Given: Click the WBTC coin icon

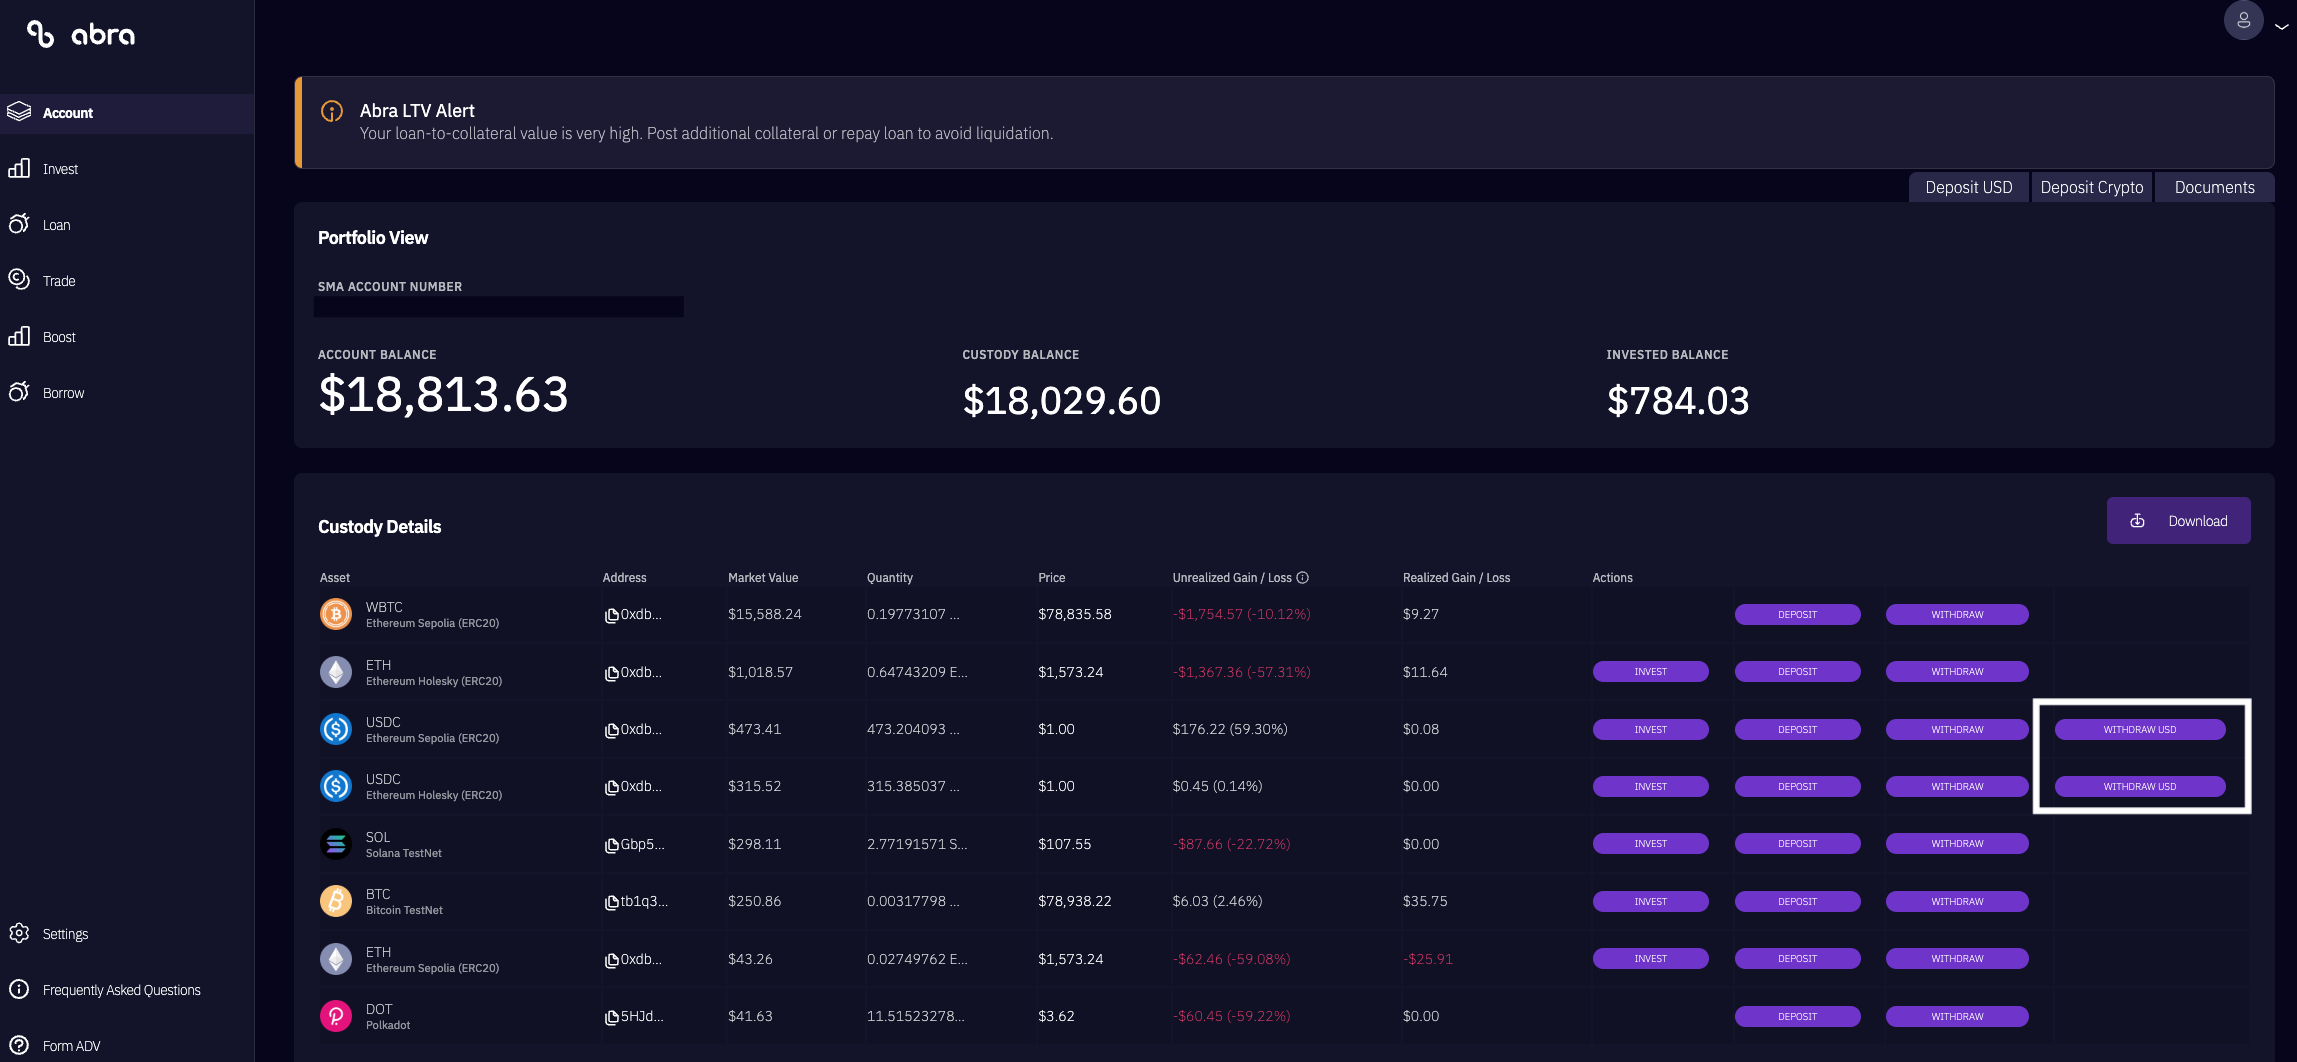Looking at the screenshot, I should [x=336, y=614].
